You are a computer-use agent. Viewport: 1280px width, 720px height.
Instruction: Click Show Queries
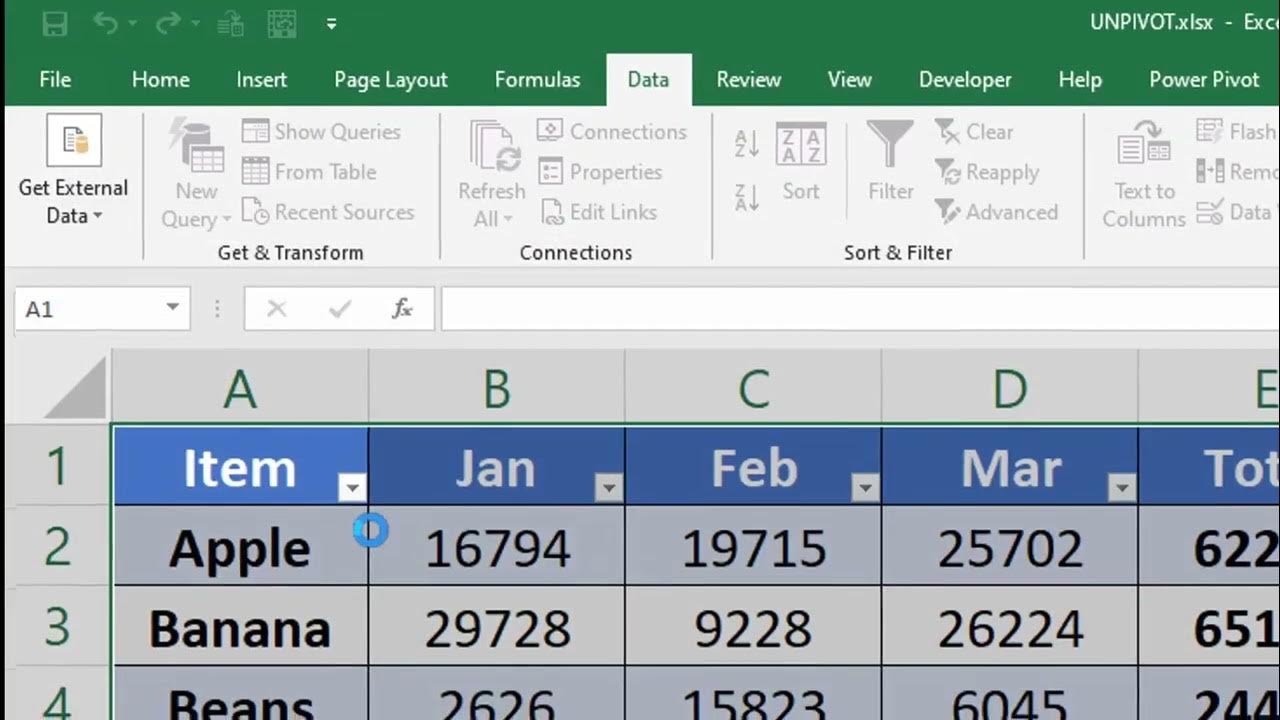tap(322, 132)
